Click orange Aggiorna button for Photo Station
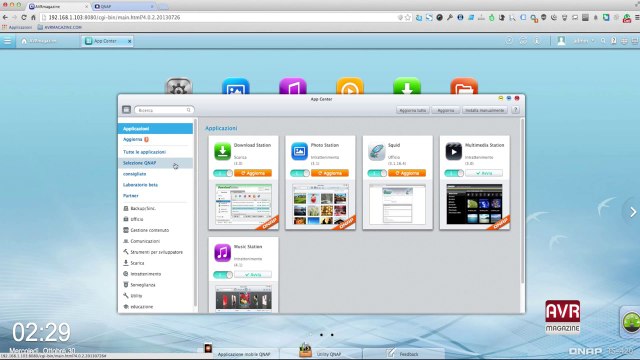The height and width of the screenshot is (360, 640). tap(330, 173)
